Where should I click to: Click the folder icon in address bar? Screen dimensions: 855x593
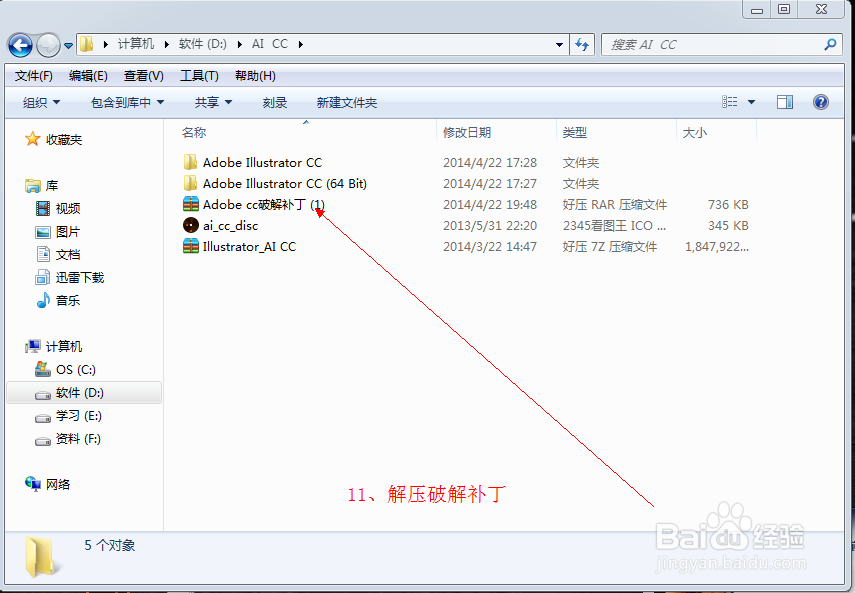tap(86, 44)
